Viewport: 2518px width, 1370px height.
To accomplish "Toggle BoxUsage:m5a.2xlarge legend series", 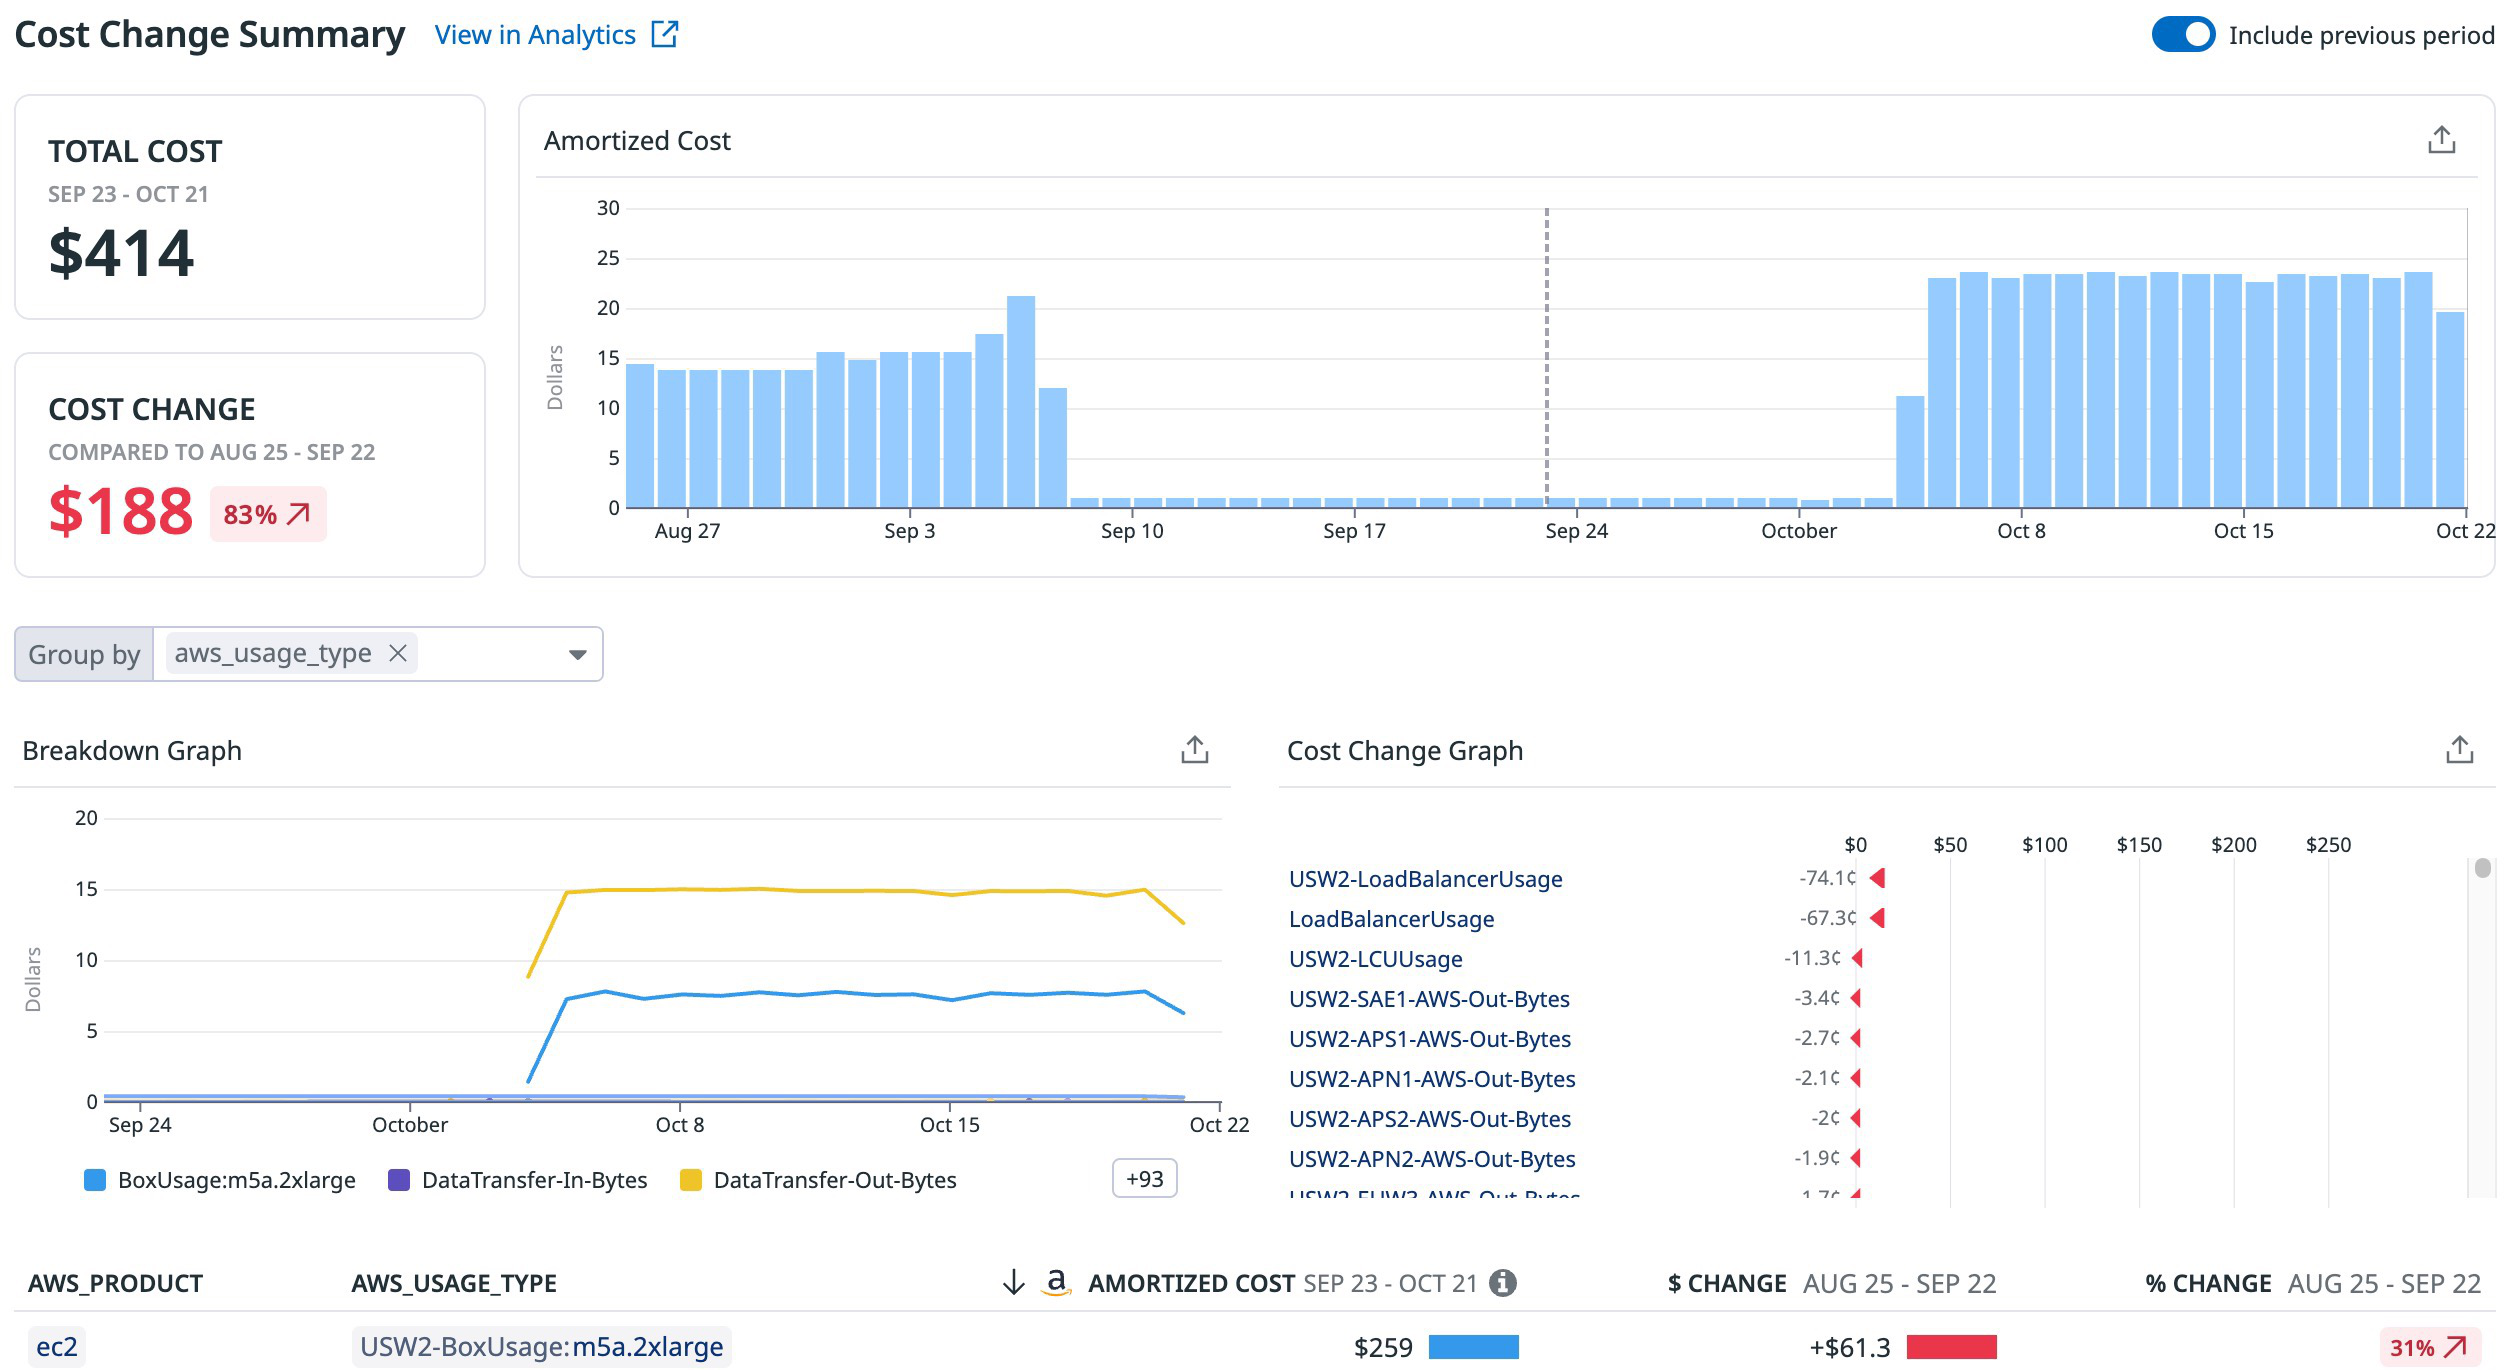I will tap(236, 1180).
